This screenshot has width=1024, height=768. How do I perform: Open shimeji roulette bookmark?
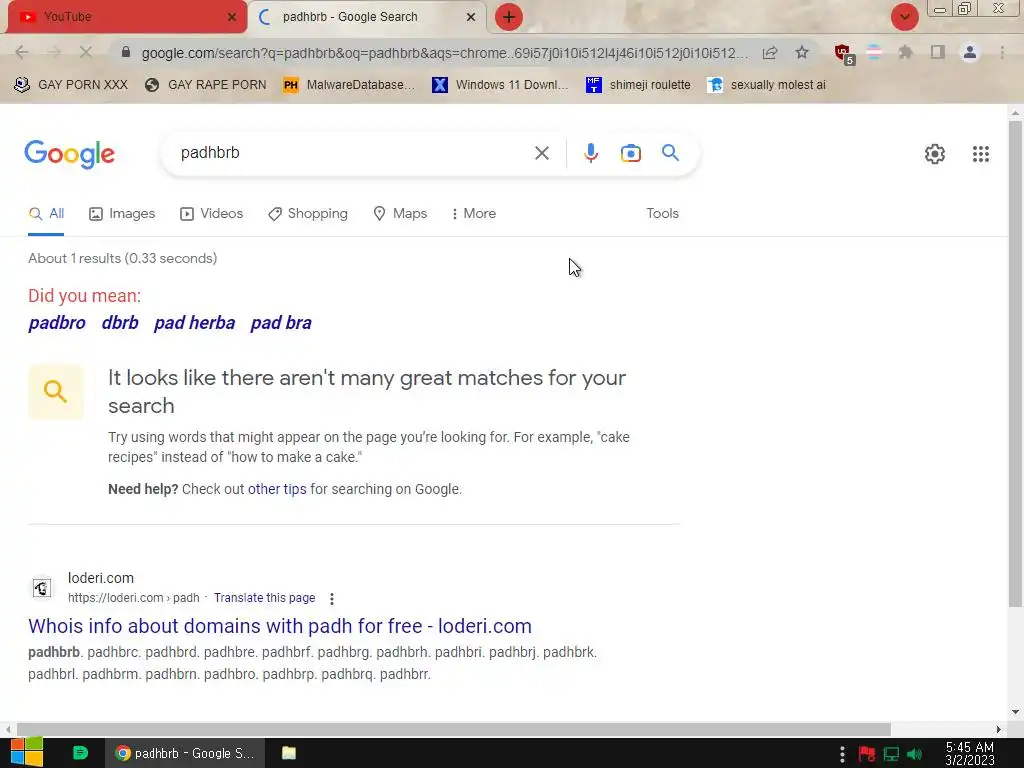pos(639,85)
